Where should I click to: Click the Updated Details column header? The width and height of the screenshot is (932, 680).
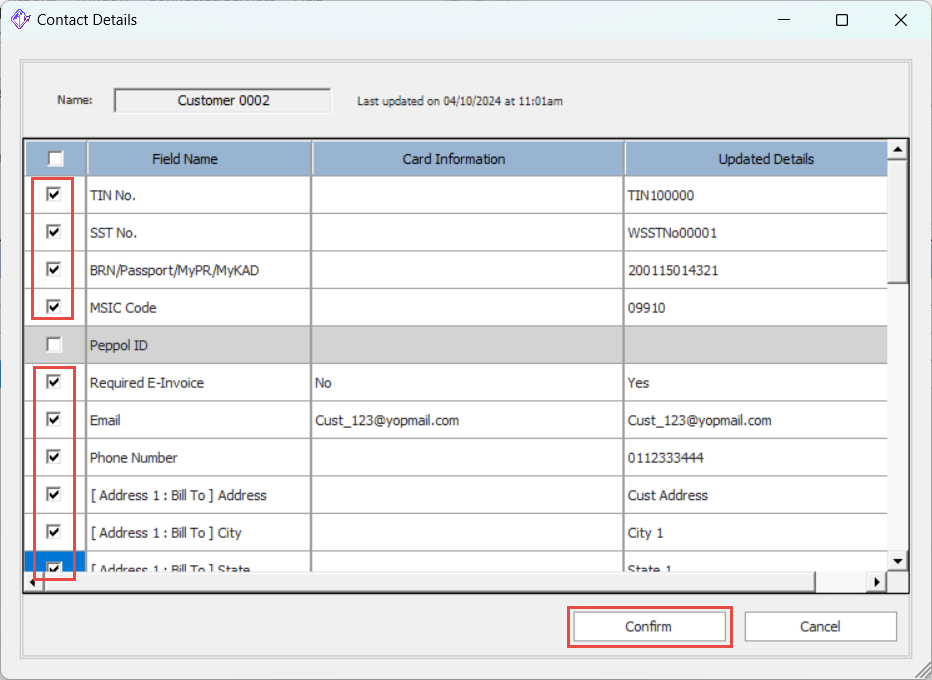[x=765, y=159]
